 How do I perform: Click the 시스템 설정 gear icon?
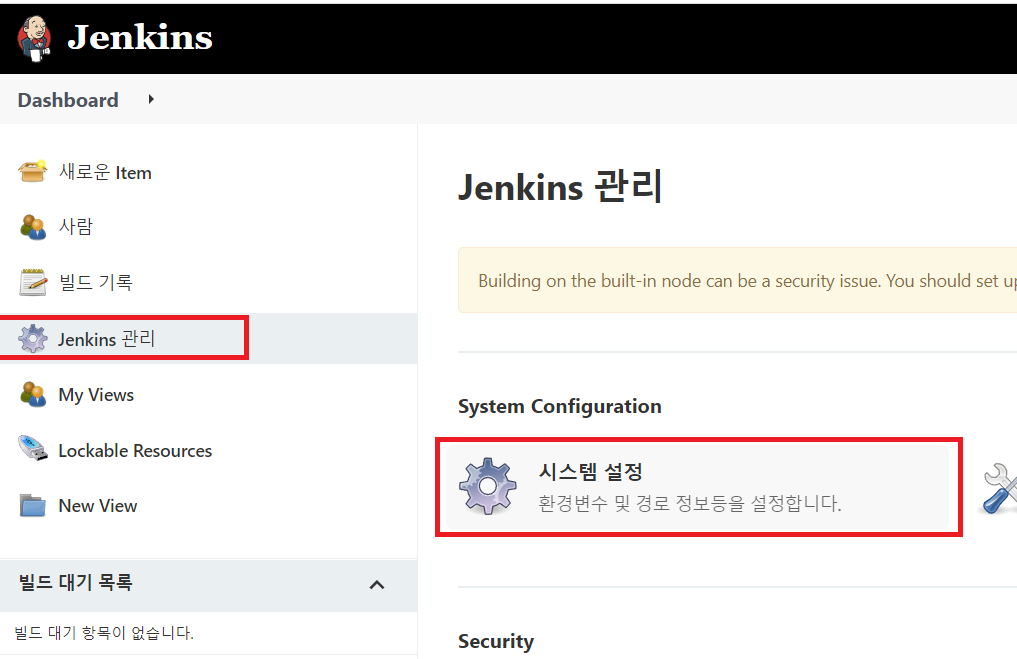[x=488, y=486]
